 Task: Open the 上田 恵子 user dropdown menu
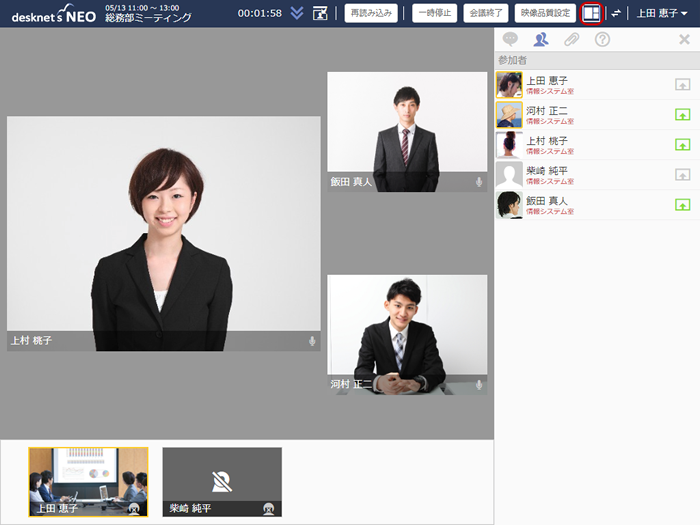[662, 13]
